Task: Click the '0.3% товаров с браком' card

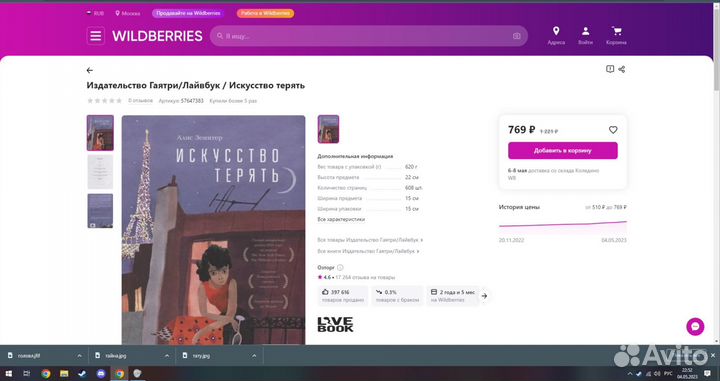Action: (x=397, y=296)
